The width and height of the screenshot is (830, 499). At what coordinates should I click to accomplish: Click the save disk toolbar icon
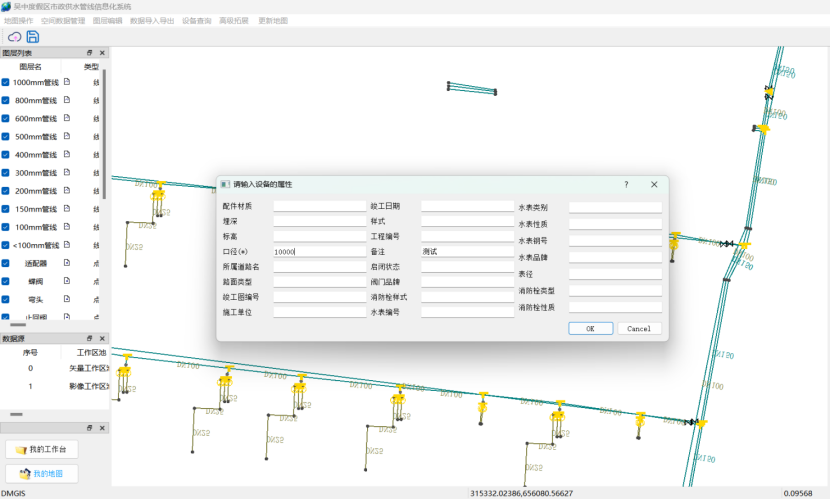pyautogui.click(x=33, y=36)
